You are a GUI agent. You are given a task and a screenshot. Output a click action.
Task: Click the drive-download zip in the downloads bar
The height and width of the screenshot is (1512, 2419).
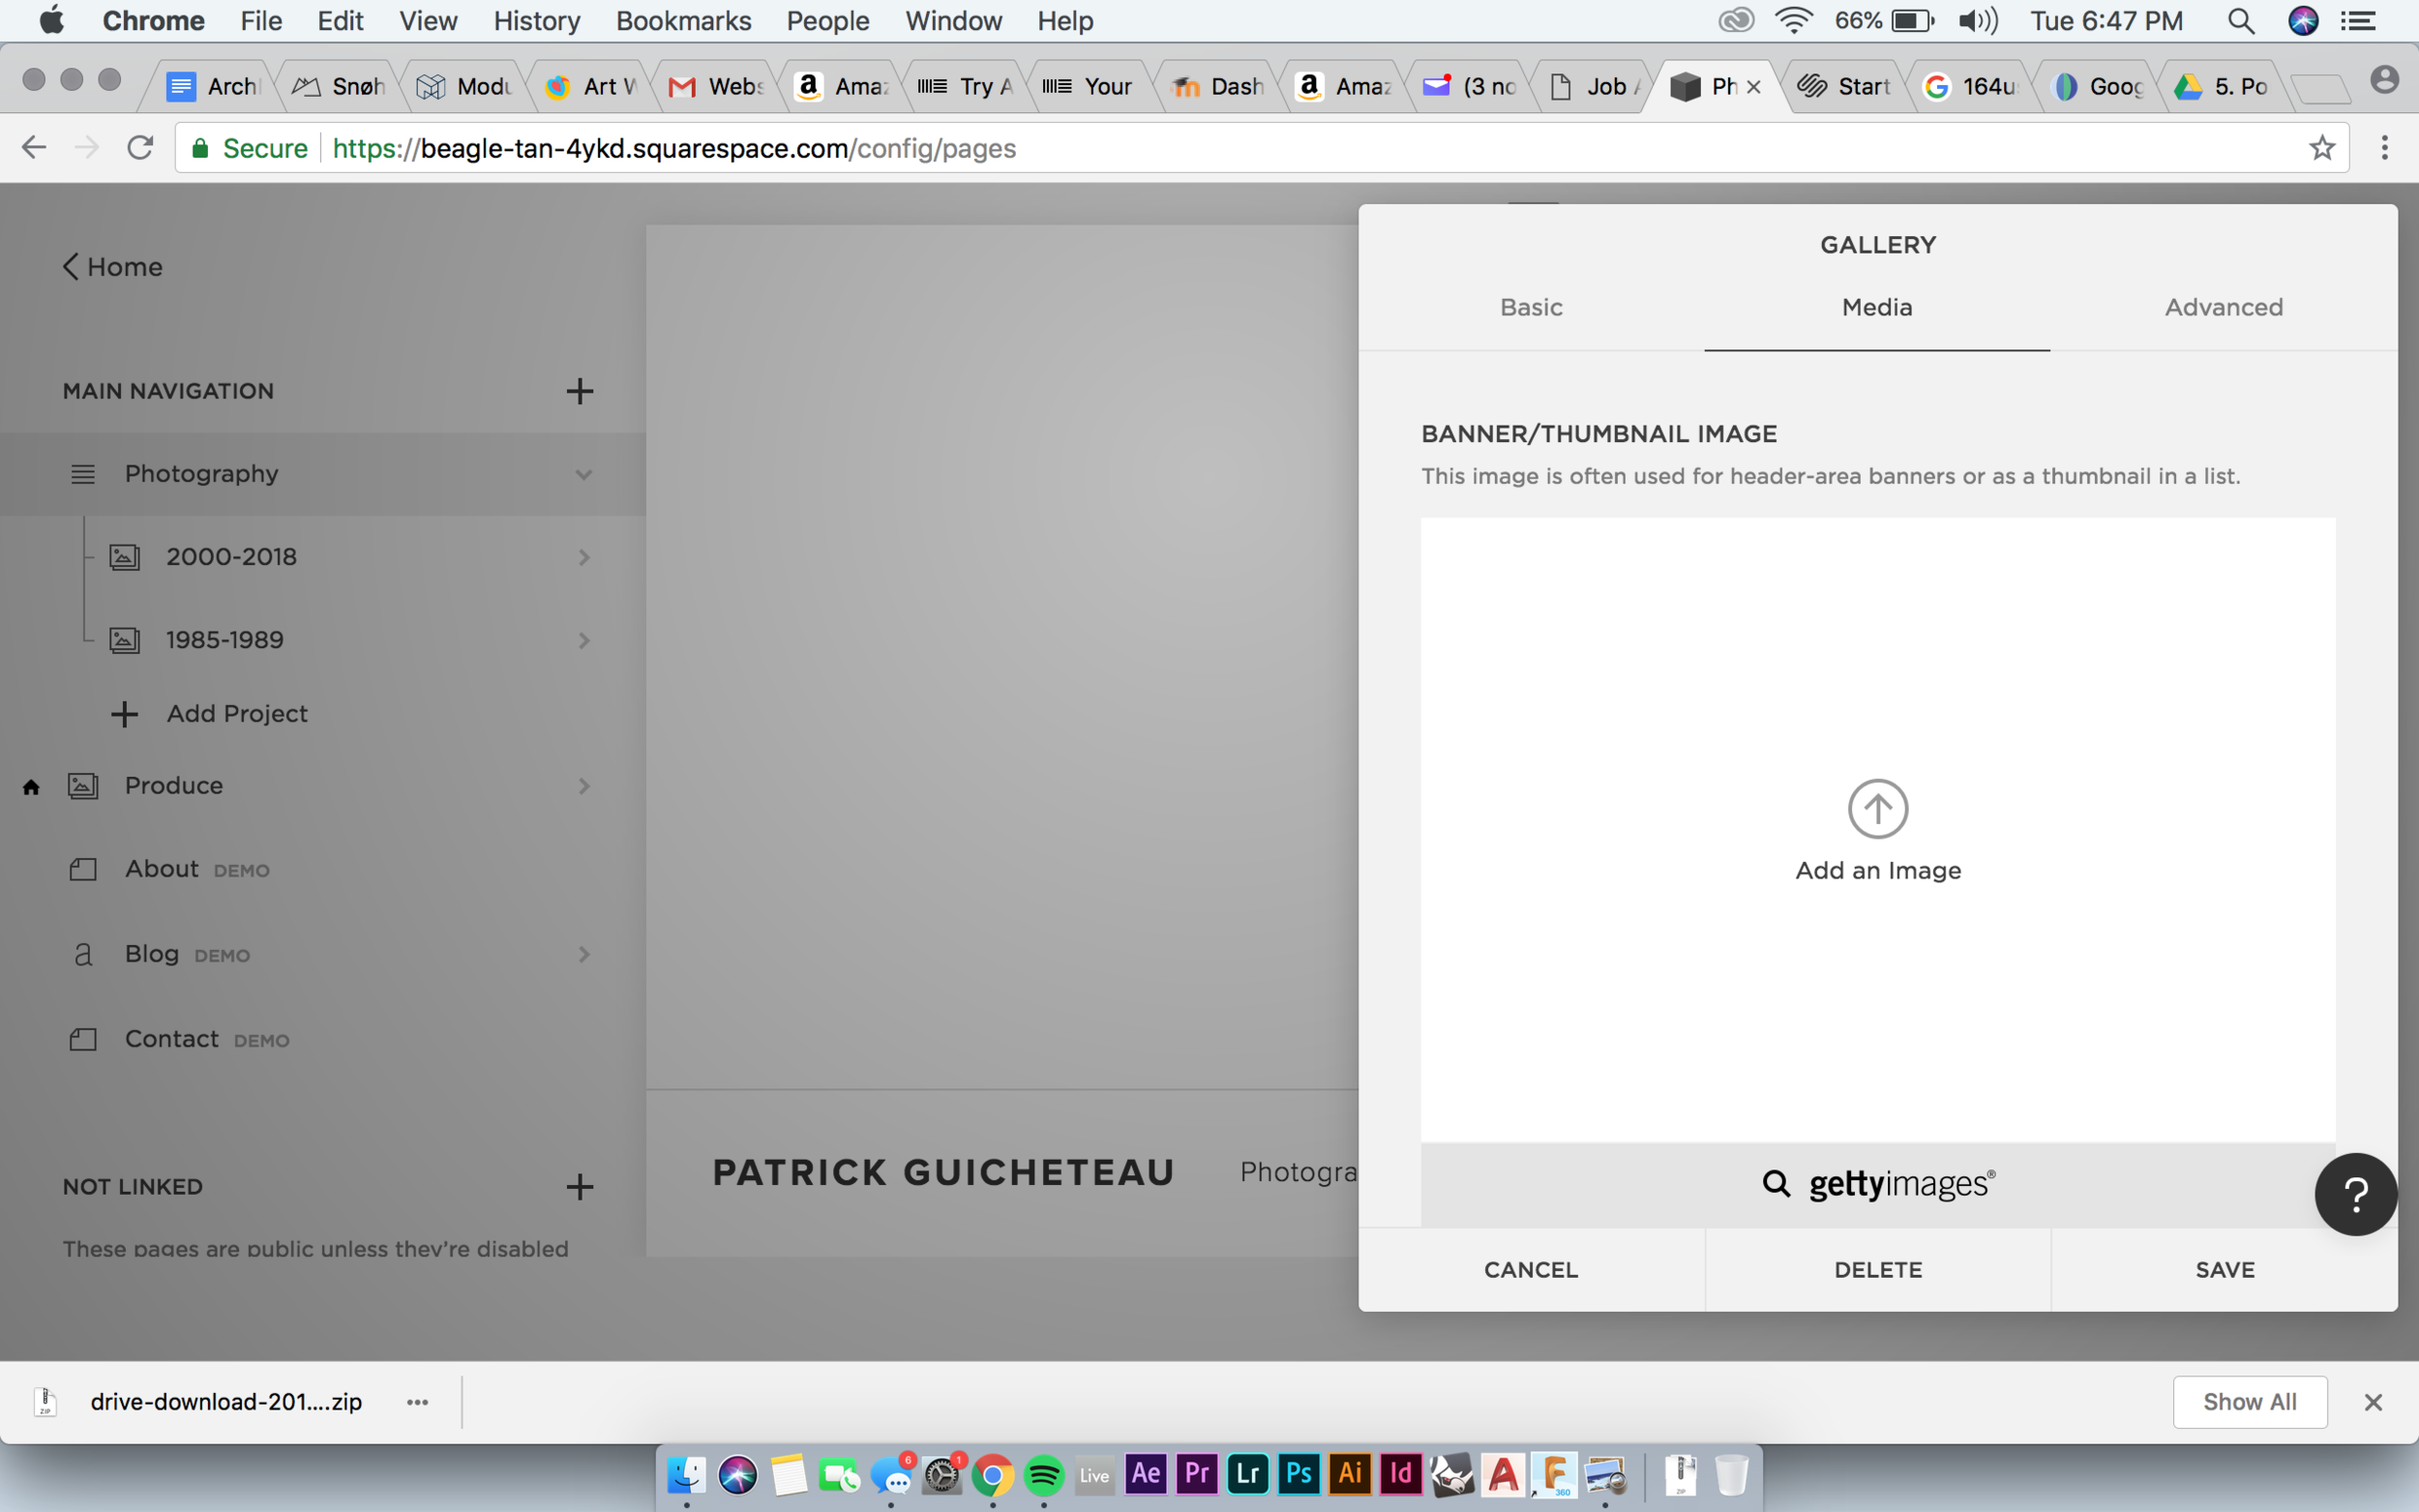pos(225,1401)
